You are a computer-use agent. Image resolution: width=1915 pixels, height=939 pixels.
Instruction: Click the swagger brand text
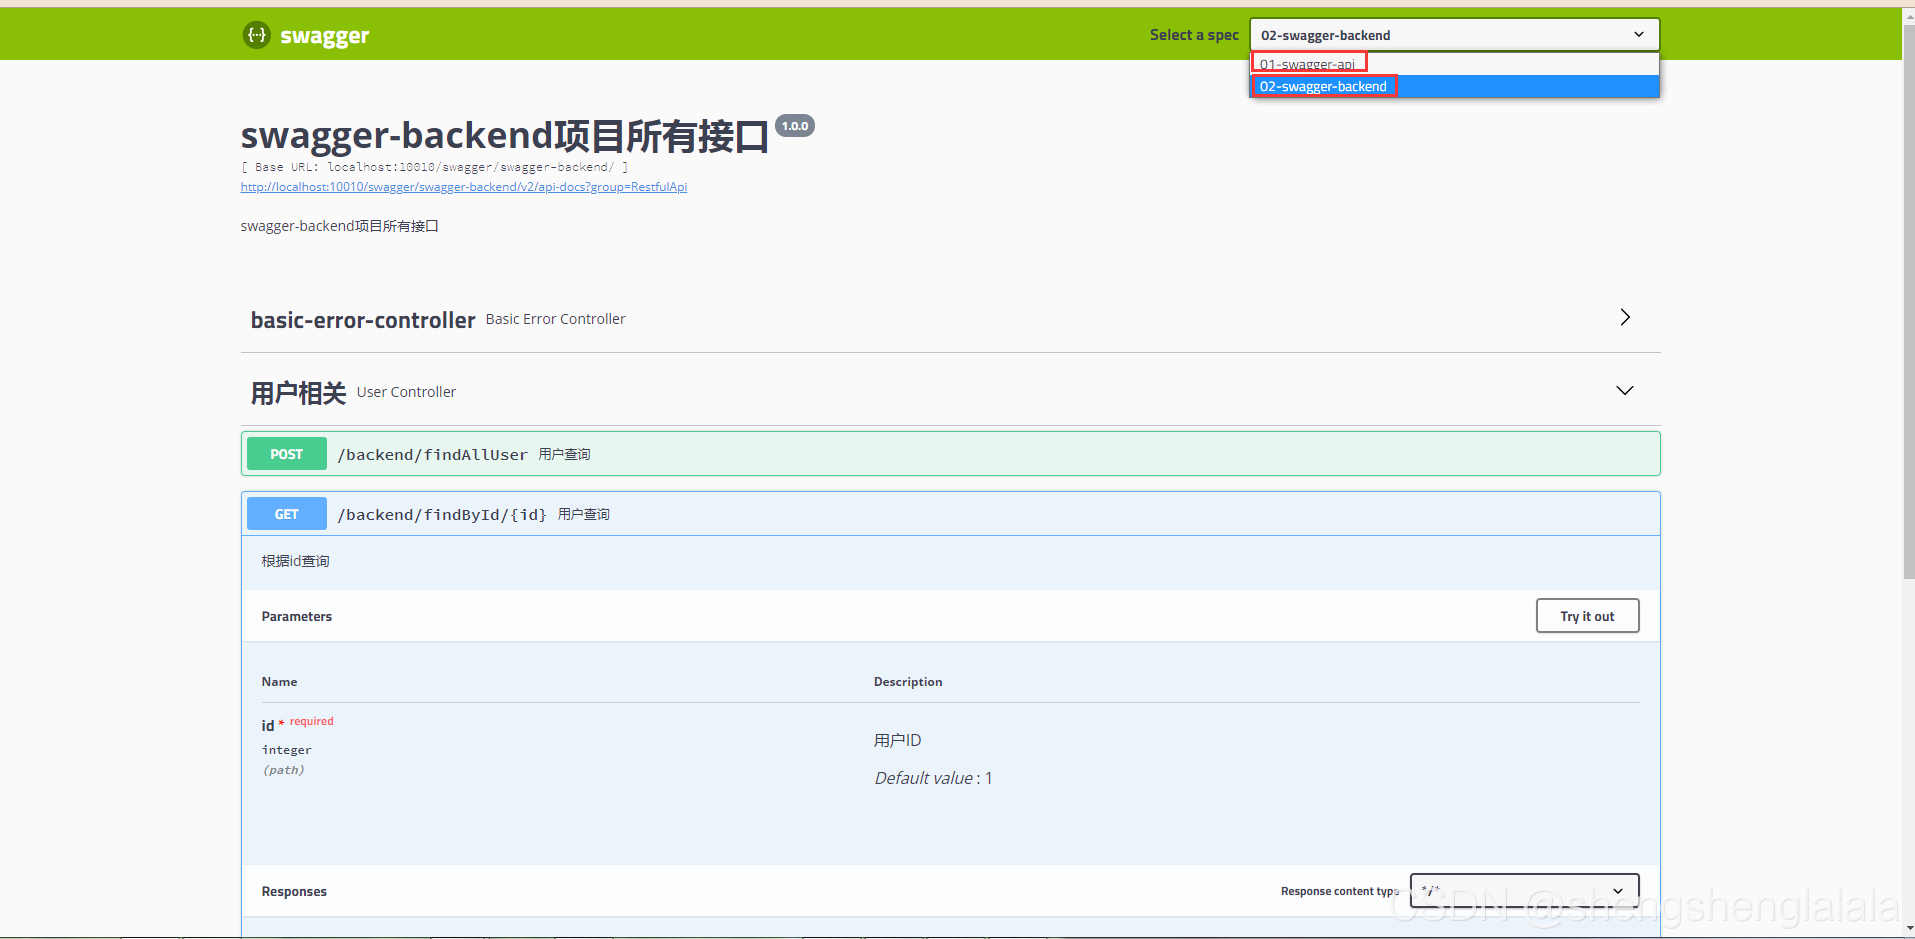(324, 36)
